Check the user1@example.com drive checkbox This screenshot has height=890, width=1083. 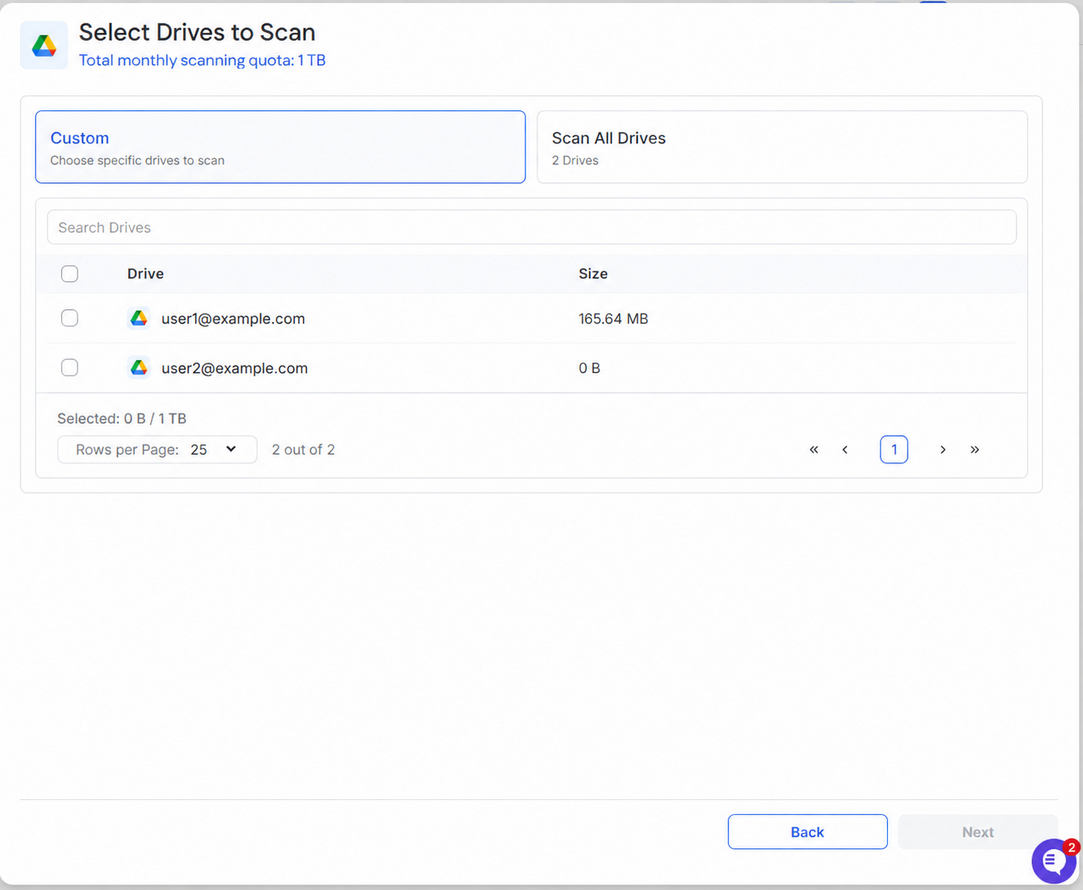coord(70,318)
